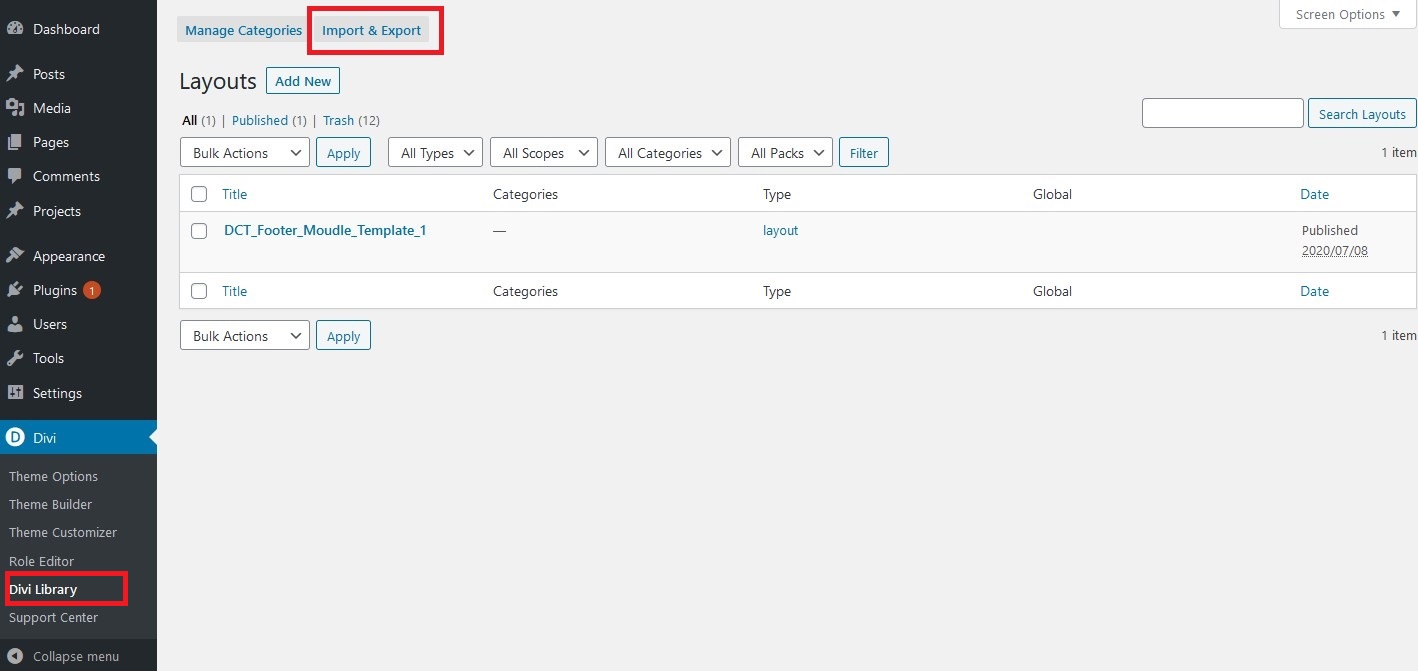Click the bottom Apply button
1418x671 pixels.
tap(343, 336)
